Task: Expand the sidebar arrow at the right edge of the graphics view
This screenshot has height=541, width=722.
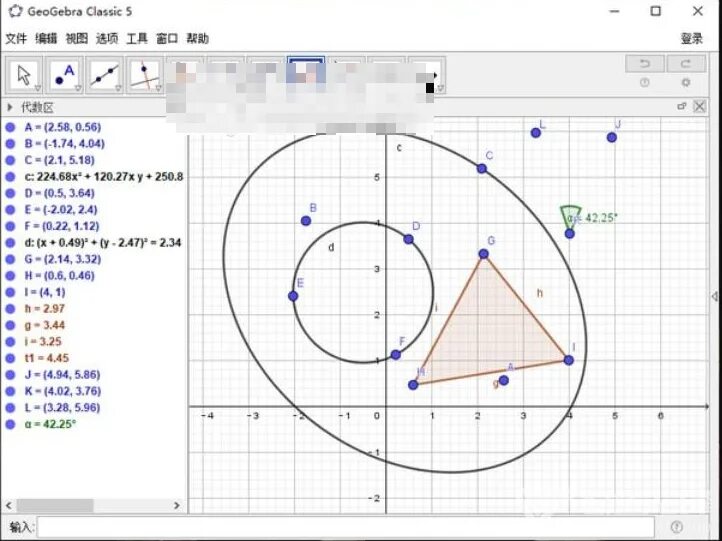Action: point(715,296)
